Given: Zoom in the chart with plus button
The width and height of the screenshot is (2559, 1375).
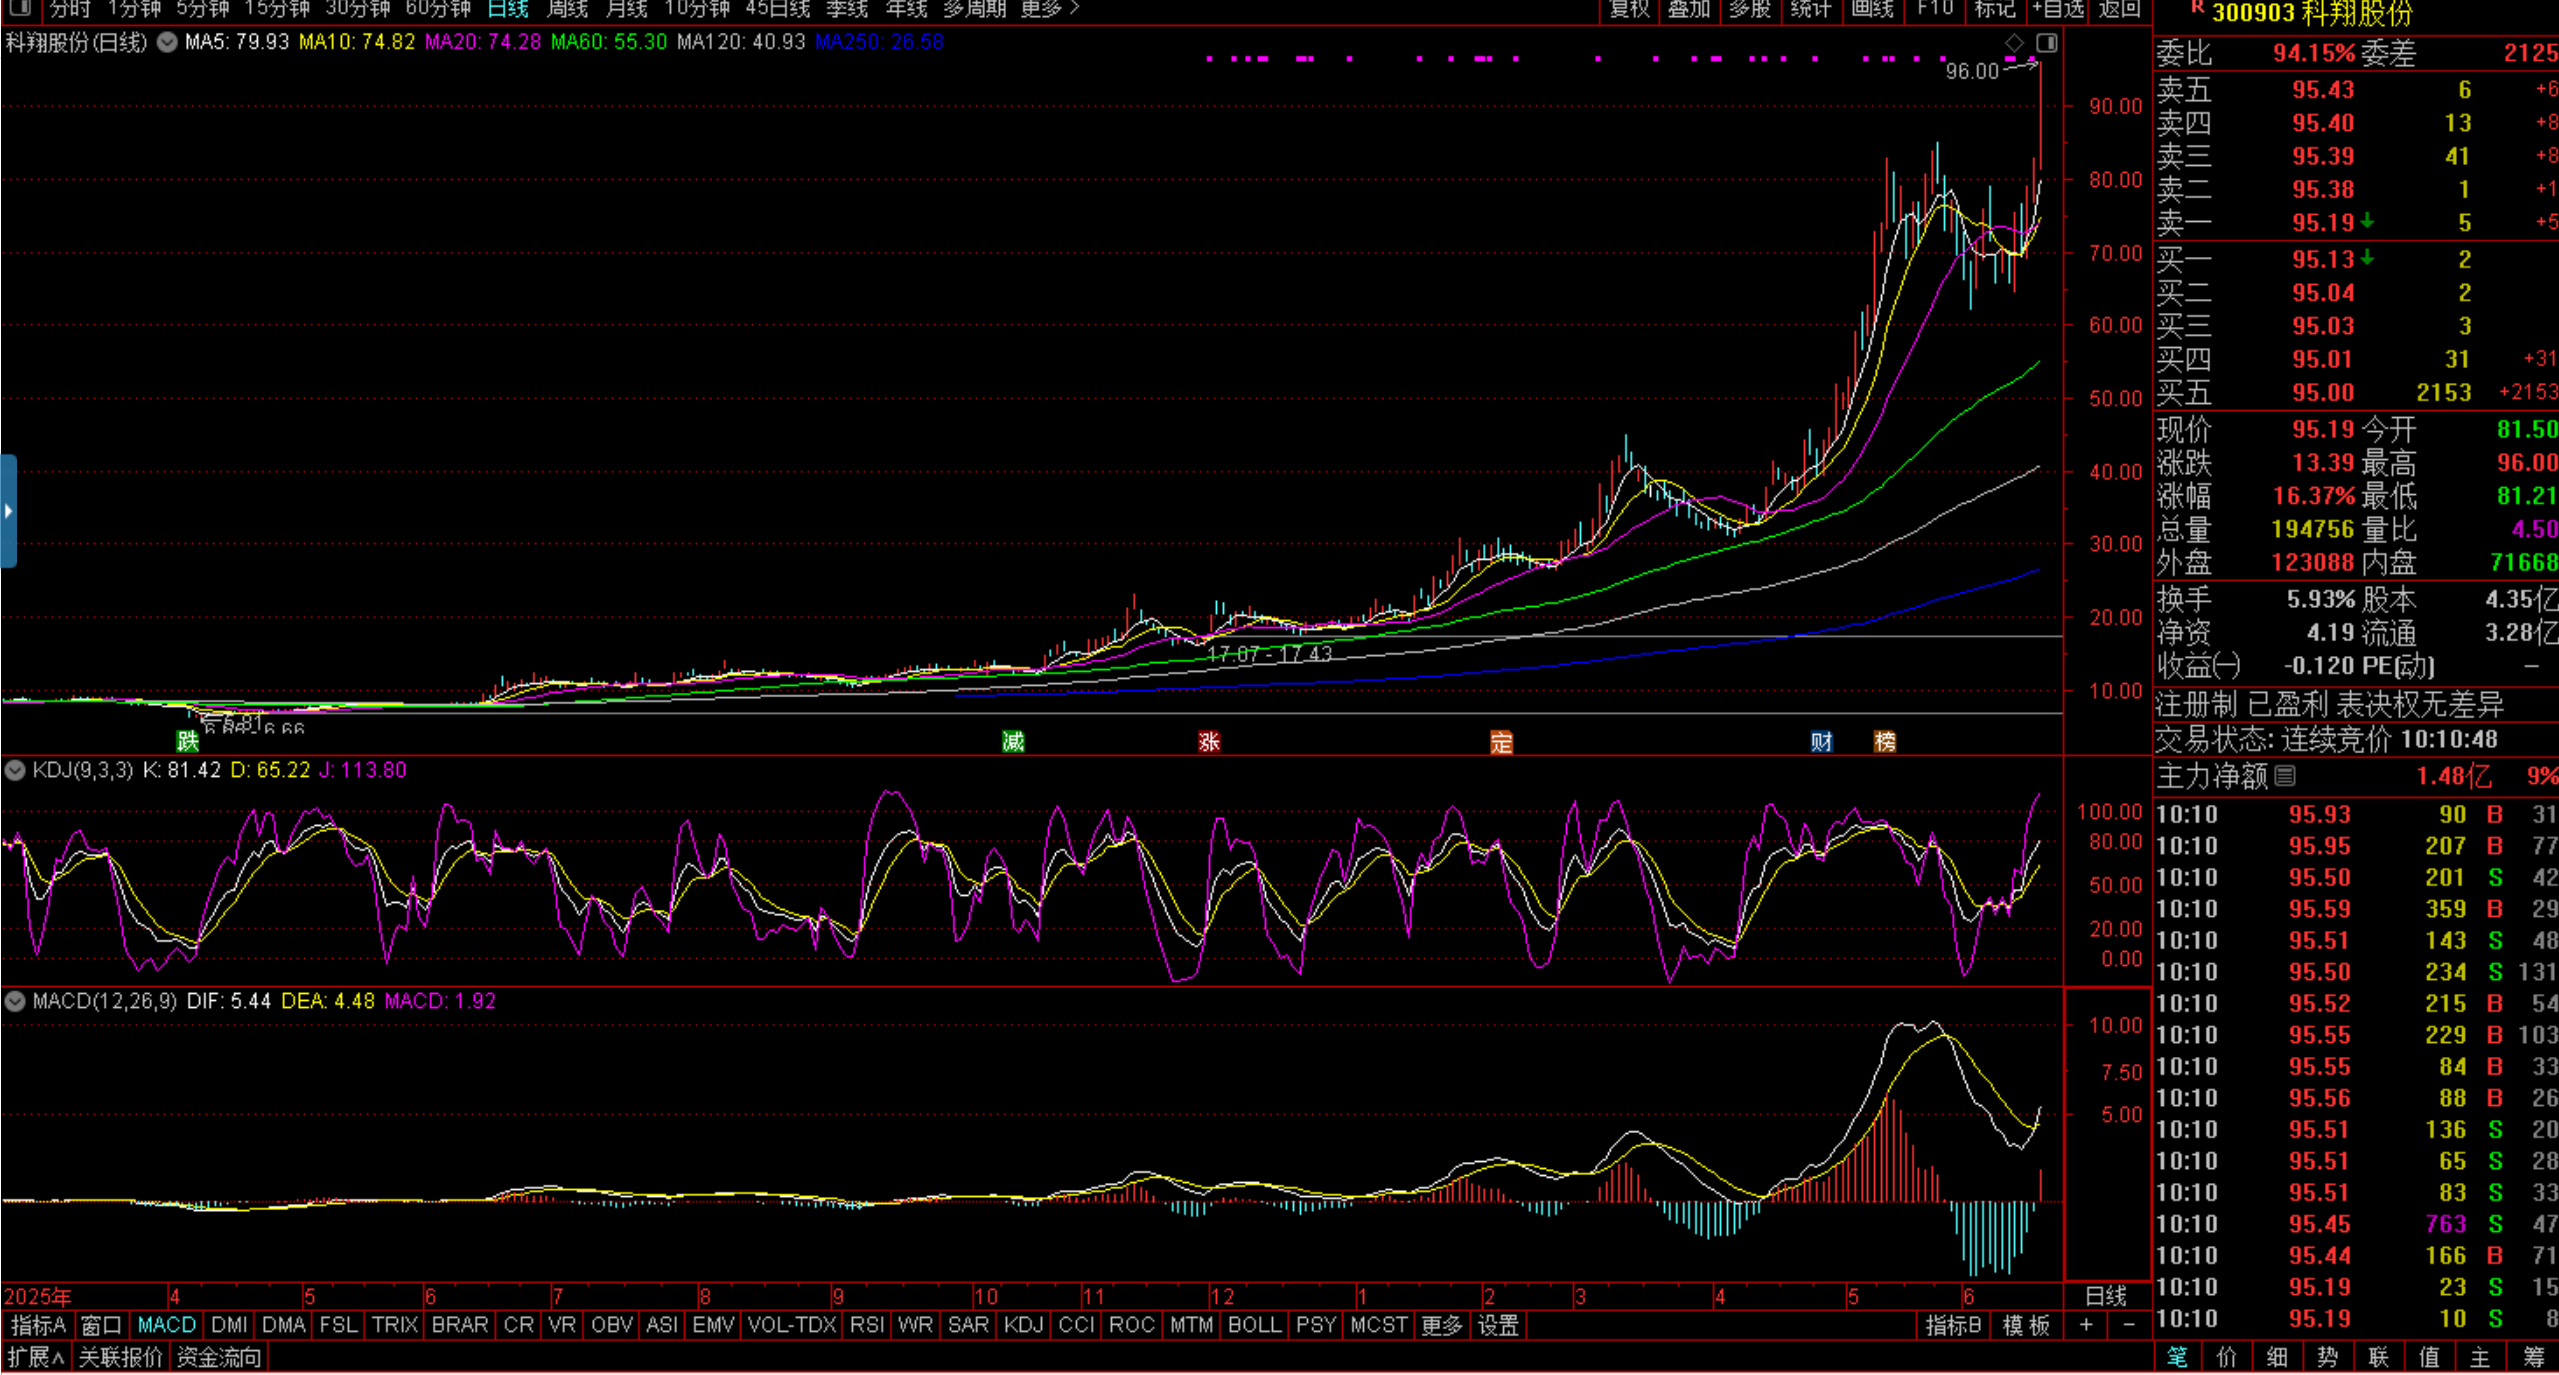Looking at the screenshot, I should pyautogui.click(x=2086, y=1325).
